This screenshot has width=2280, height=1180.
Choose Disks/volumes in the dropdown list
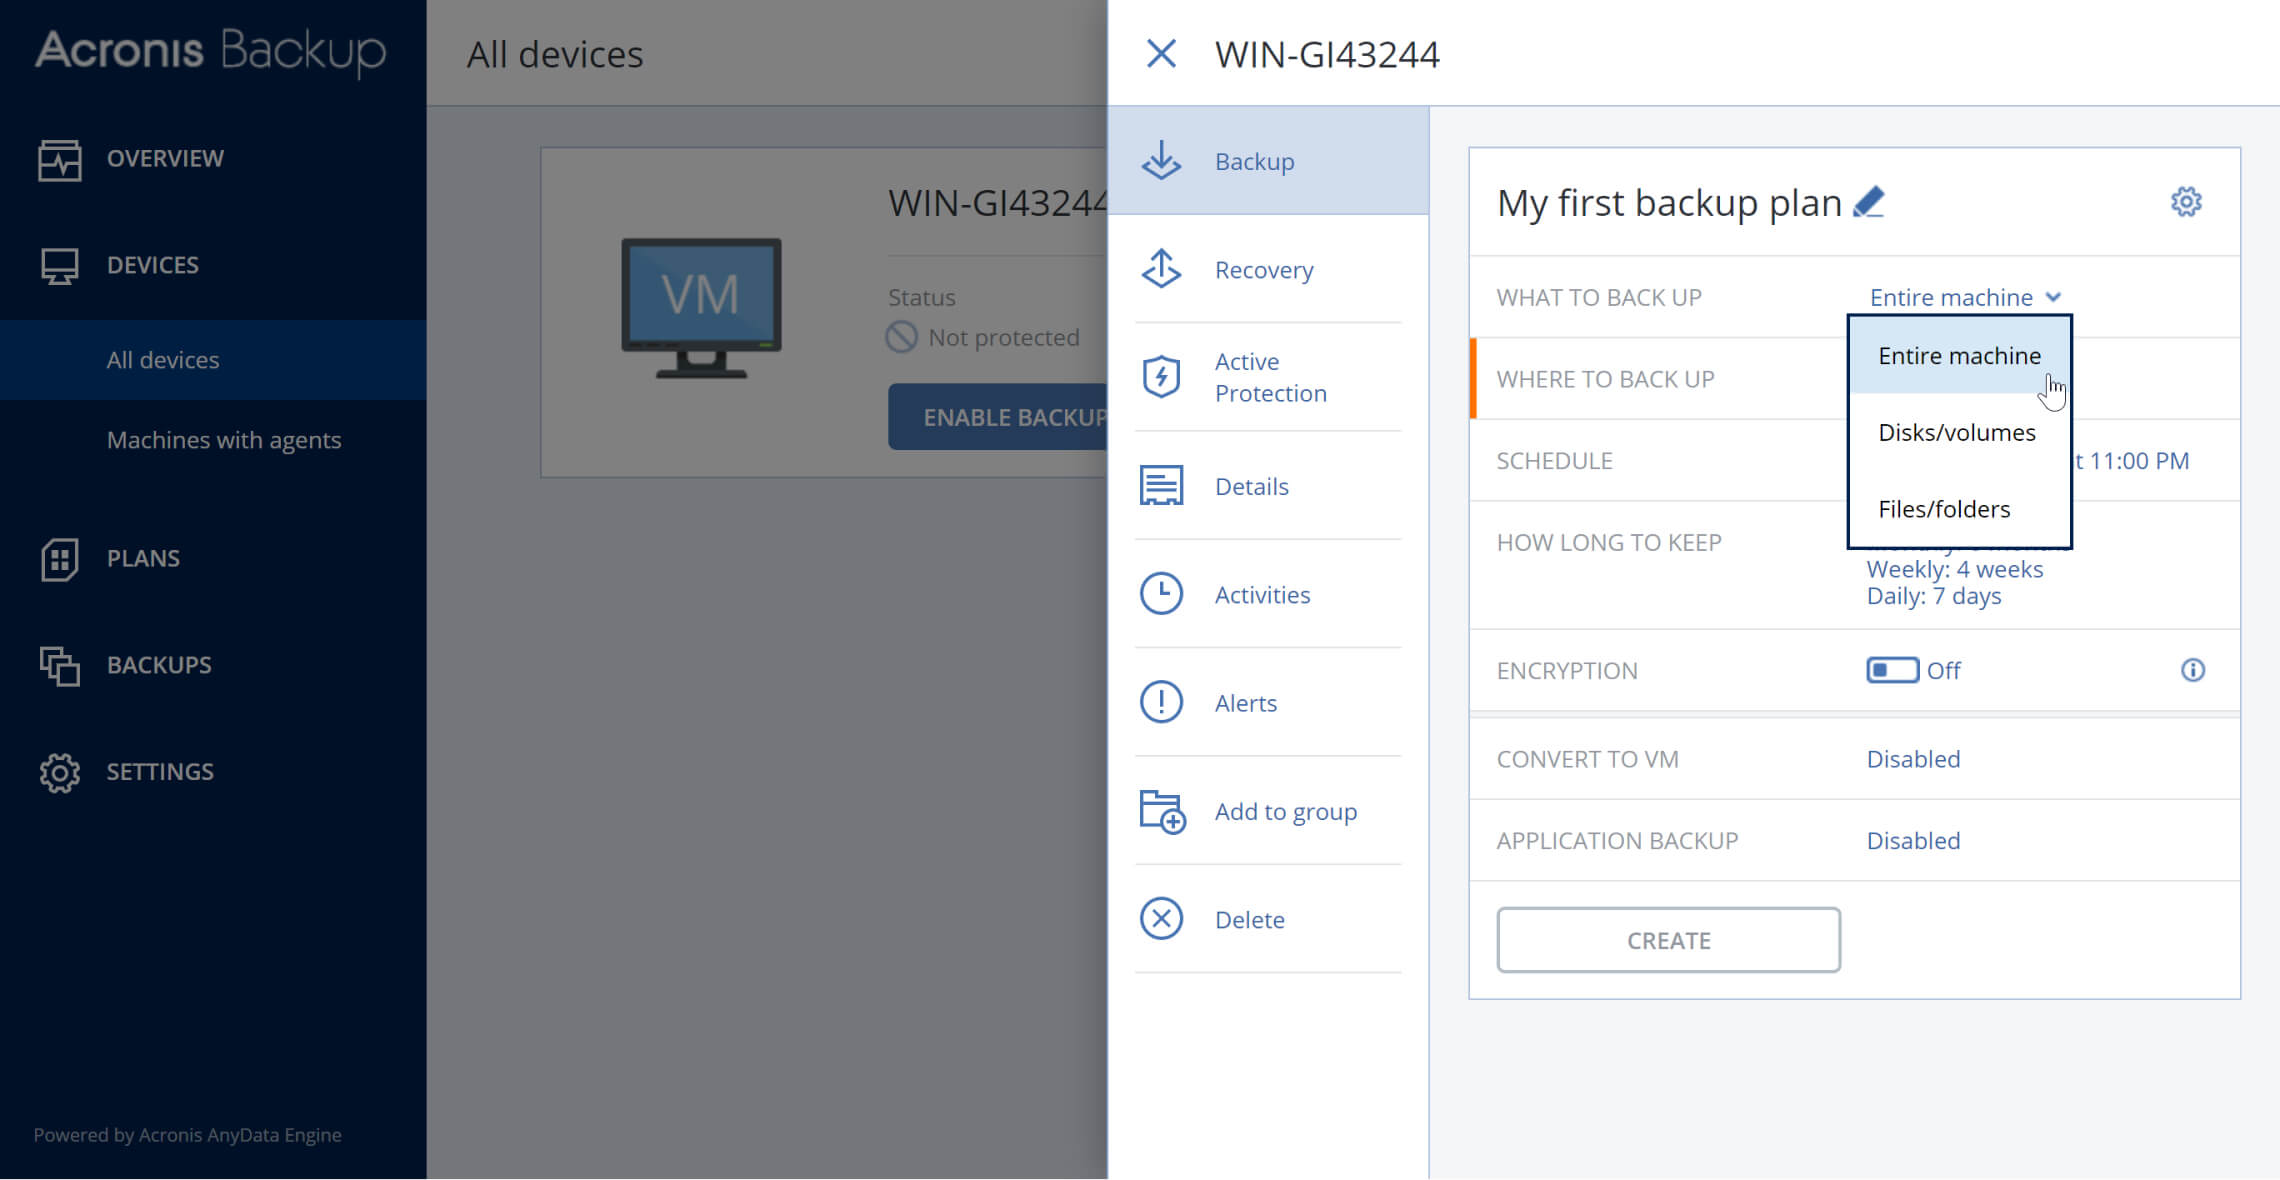[1959, 433]
